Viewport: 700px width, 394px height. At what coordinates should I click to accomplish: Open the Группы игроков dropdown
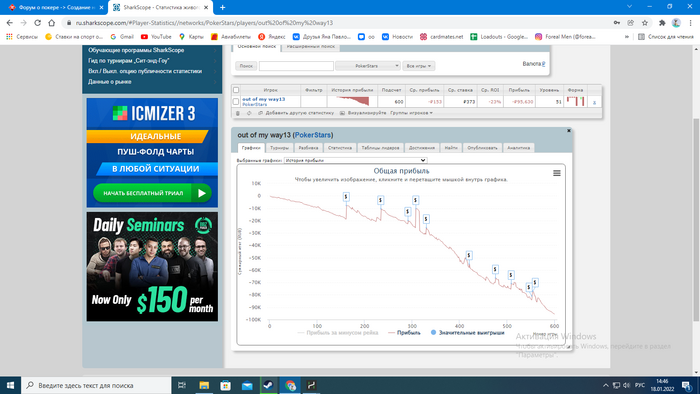[x=411, y=113]
